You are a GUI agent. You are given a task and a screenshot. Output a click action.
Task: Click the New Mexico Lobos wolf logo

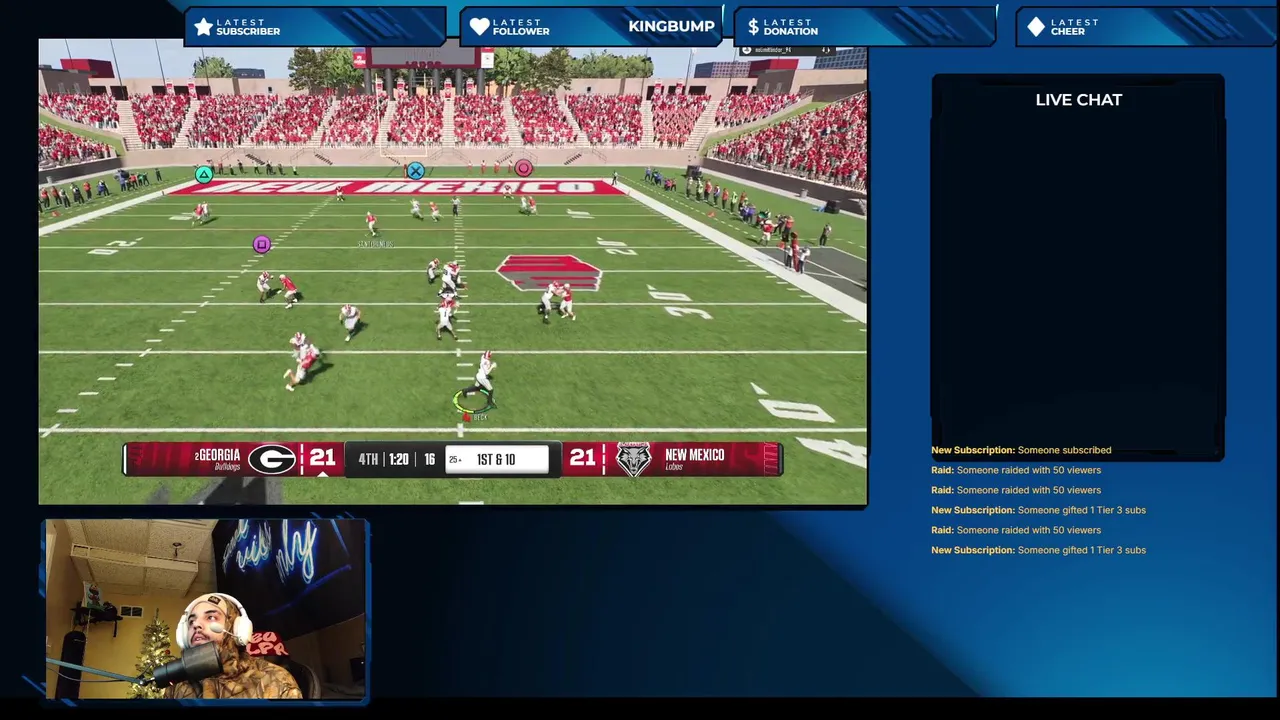633,459
